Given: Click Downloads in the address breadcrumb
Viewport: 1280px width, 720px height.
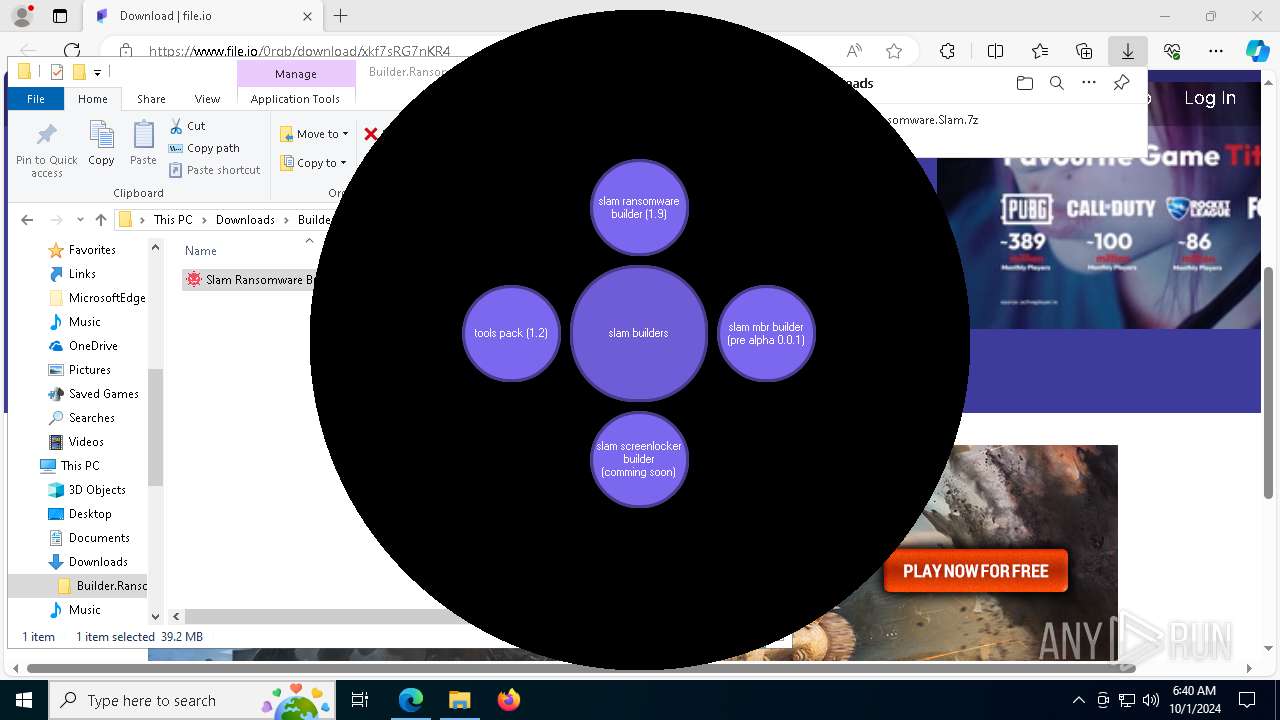Looking at the screenshot, I should point(245,220).
